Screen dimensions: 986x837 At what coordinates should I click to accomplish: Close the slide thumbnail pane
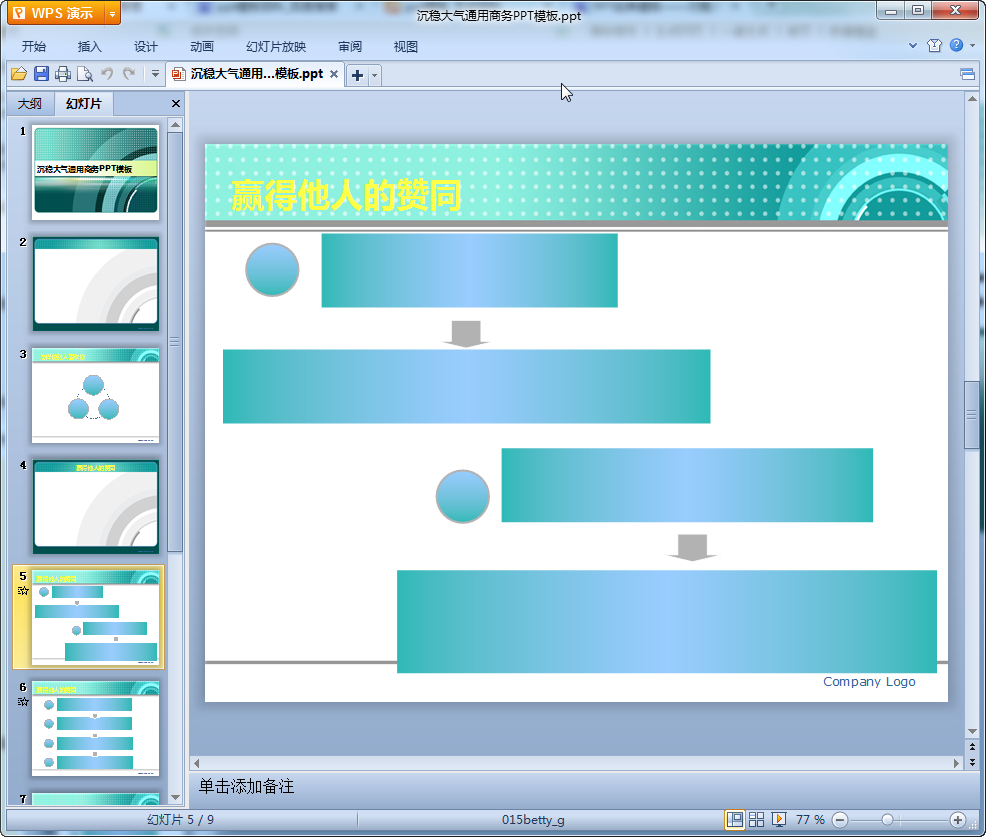pos(176,104)
